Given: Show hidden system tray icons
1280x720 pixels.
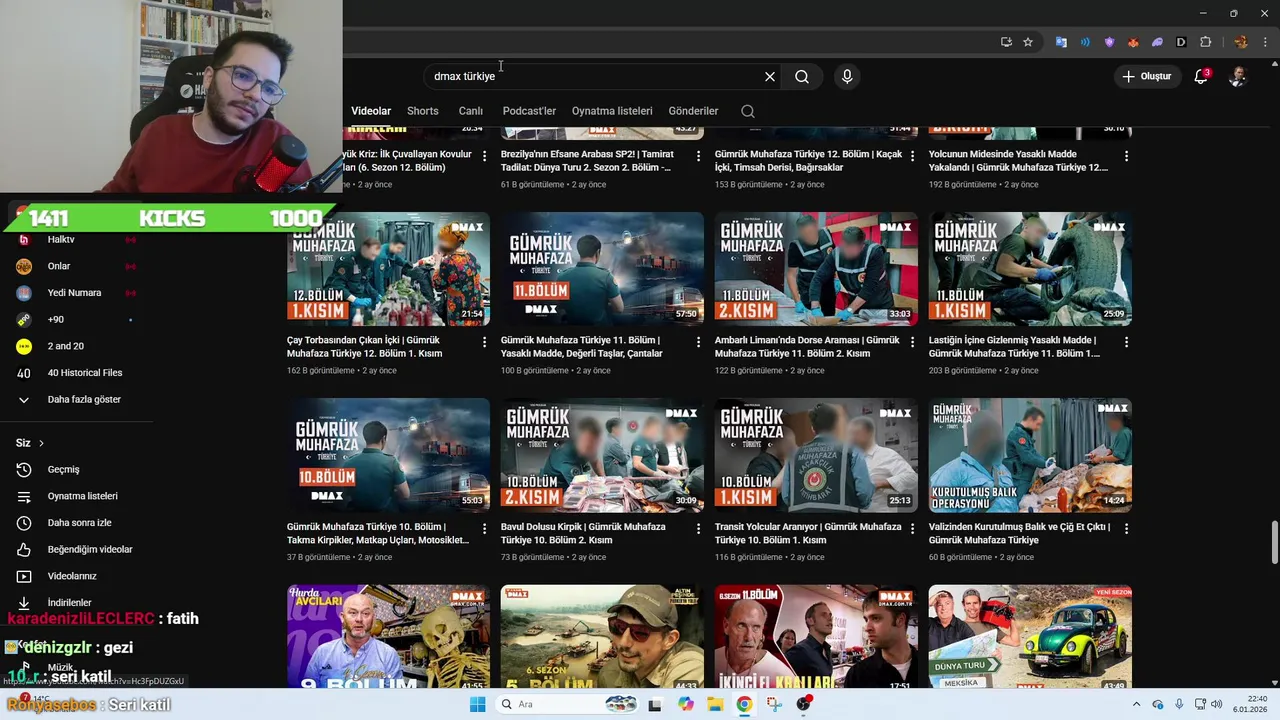Looking at the screenshot, I should tap(1137, 704).
